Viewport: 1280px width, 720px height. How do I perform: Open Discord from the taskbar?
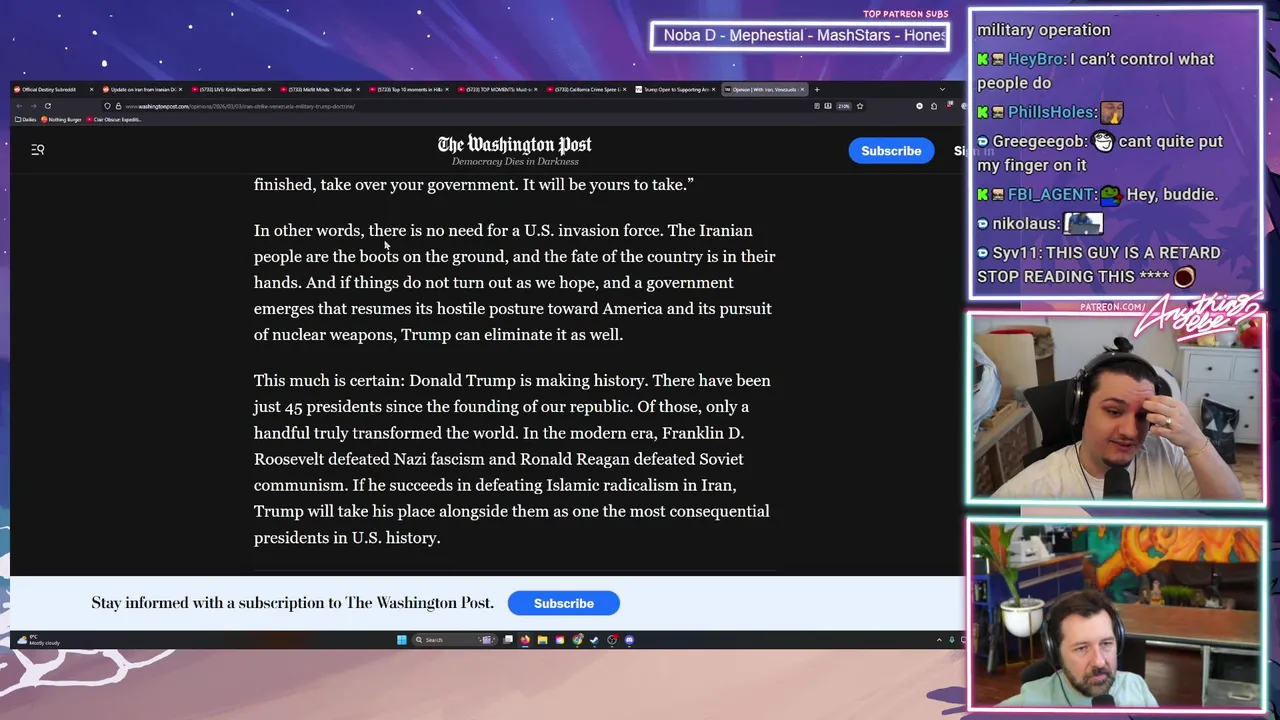(629, 640)
